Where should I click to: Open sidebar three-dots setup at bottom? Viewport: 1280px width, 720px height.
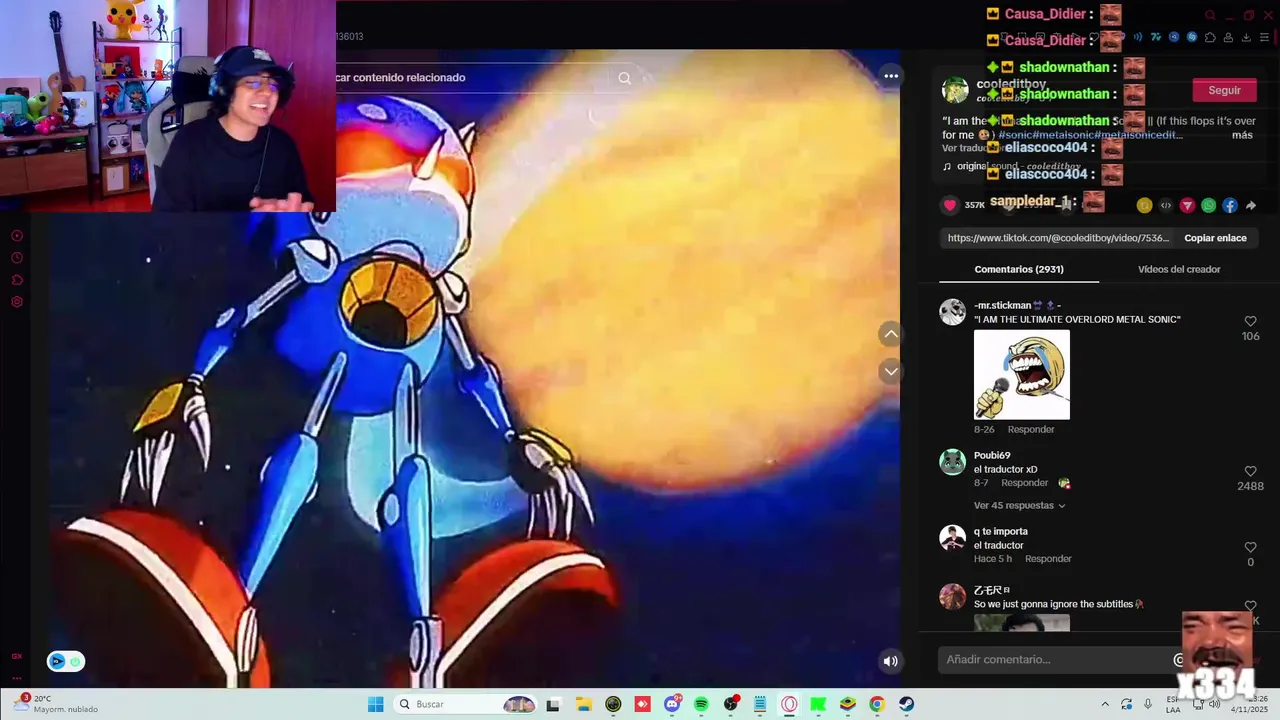[16, 678]
